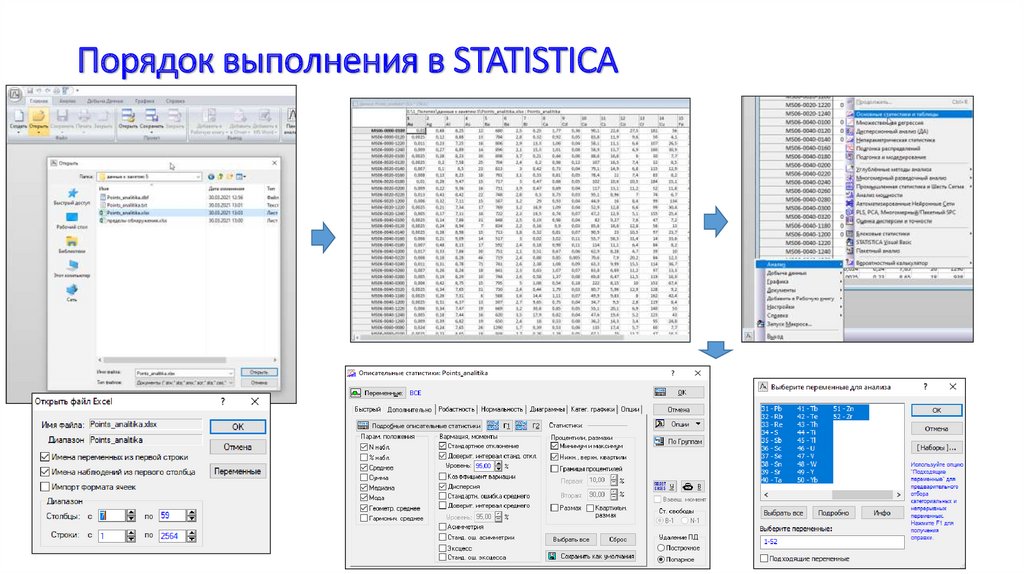Click the Переменные icon button in descriptive statistics

tap(377, 392)
